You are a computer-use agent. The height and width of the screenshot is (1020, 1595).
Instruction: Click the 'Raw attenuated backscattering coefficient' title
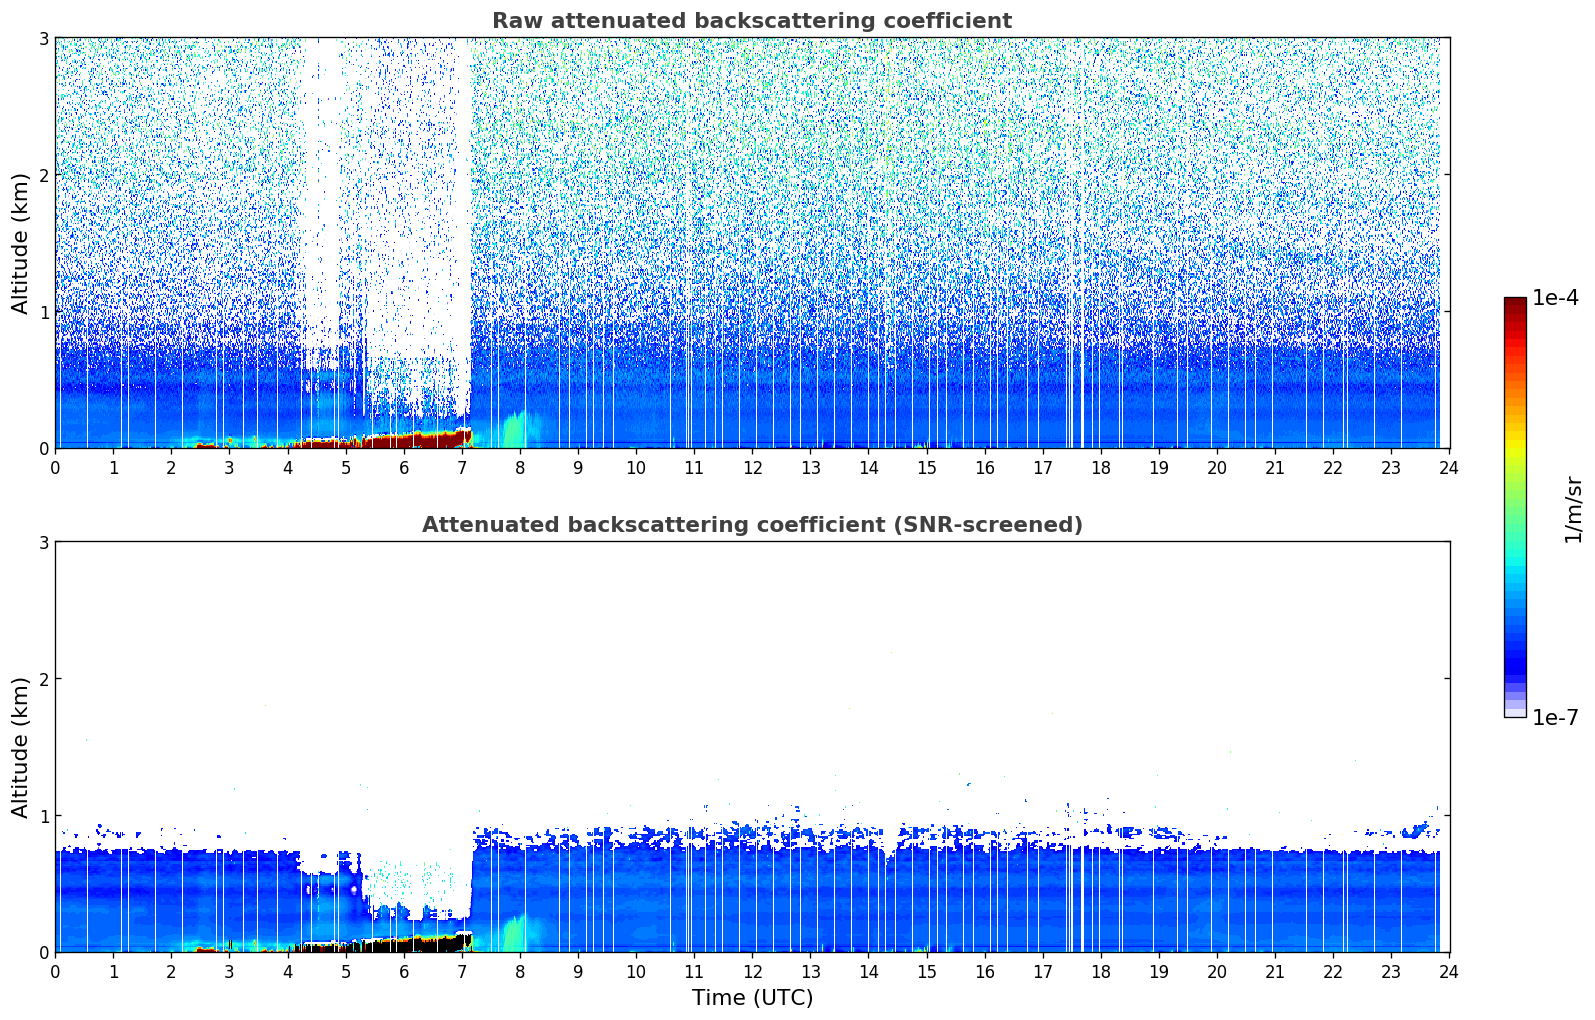751,21
